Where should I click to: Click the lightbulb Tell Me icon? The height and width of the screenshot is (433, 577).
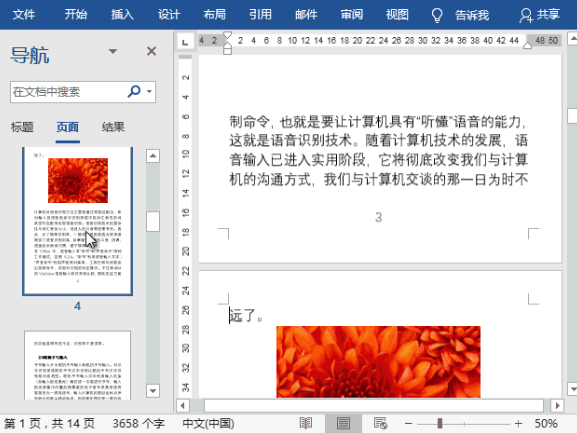point(437,15)
